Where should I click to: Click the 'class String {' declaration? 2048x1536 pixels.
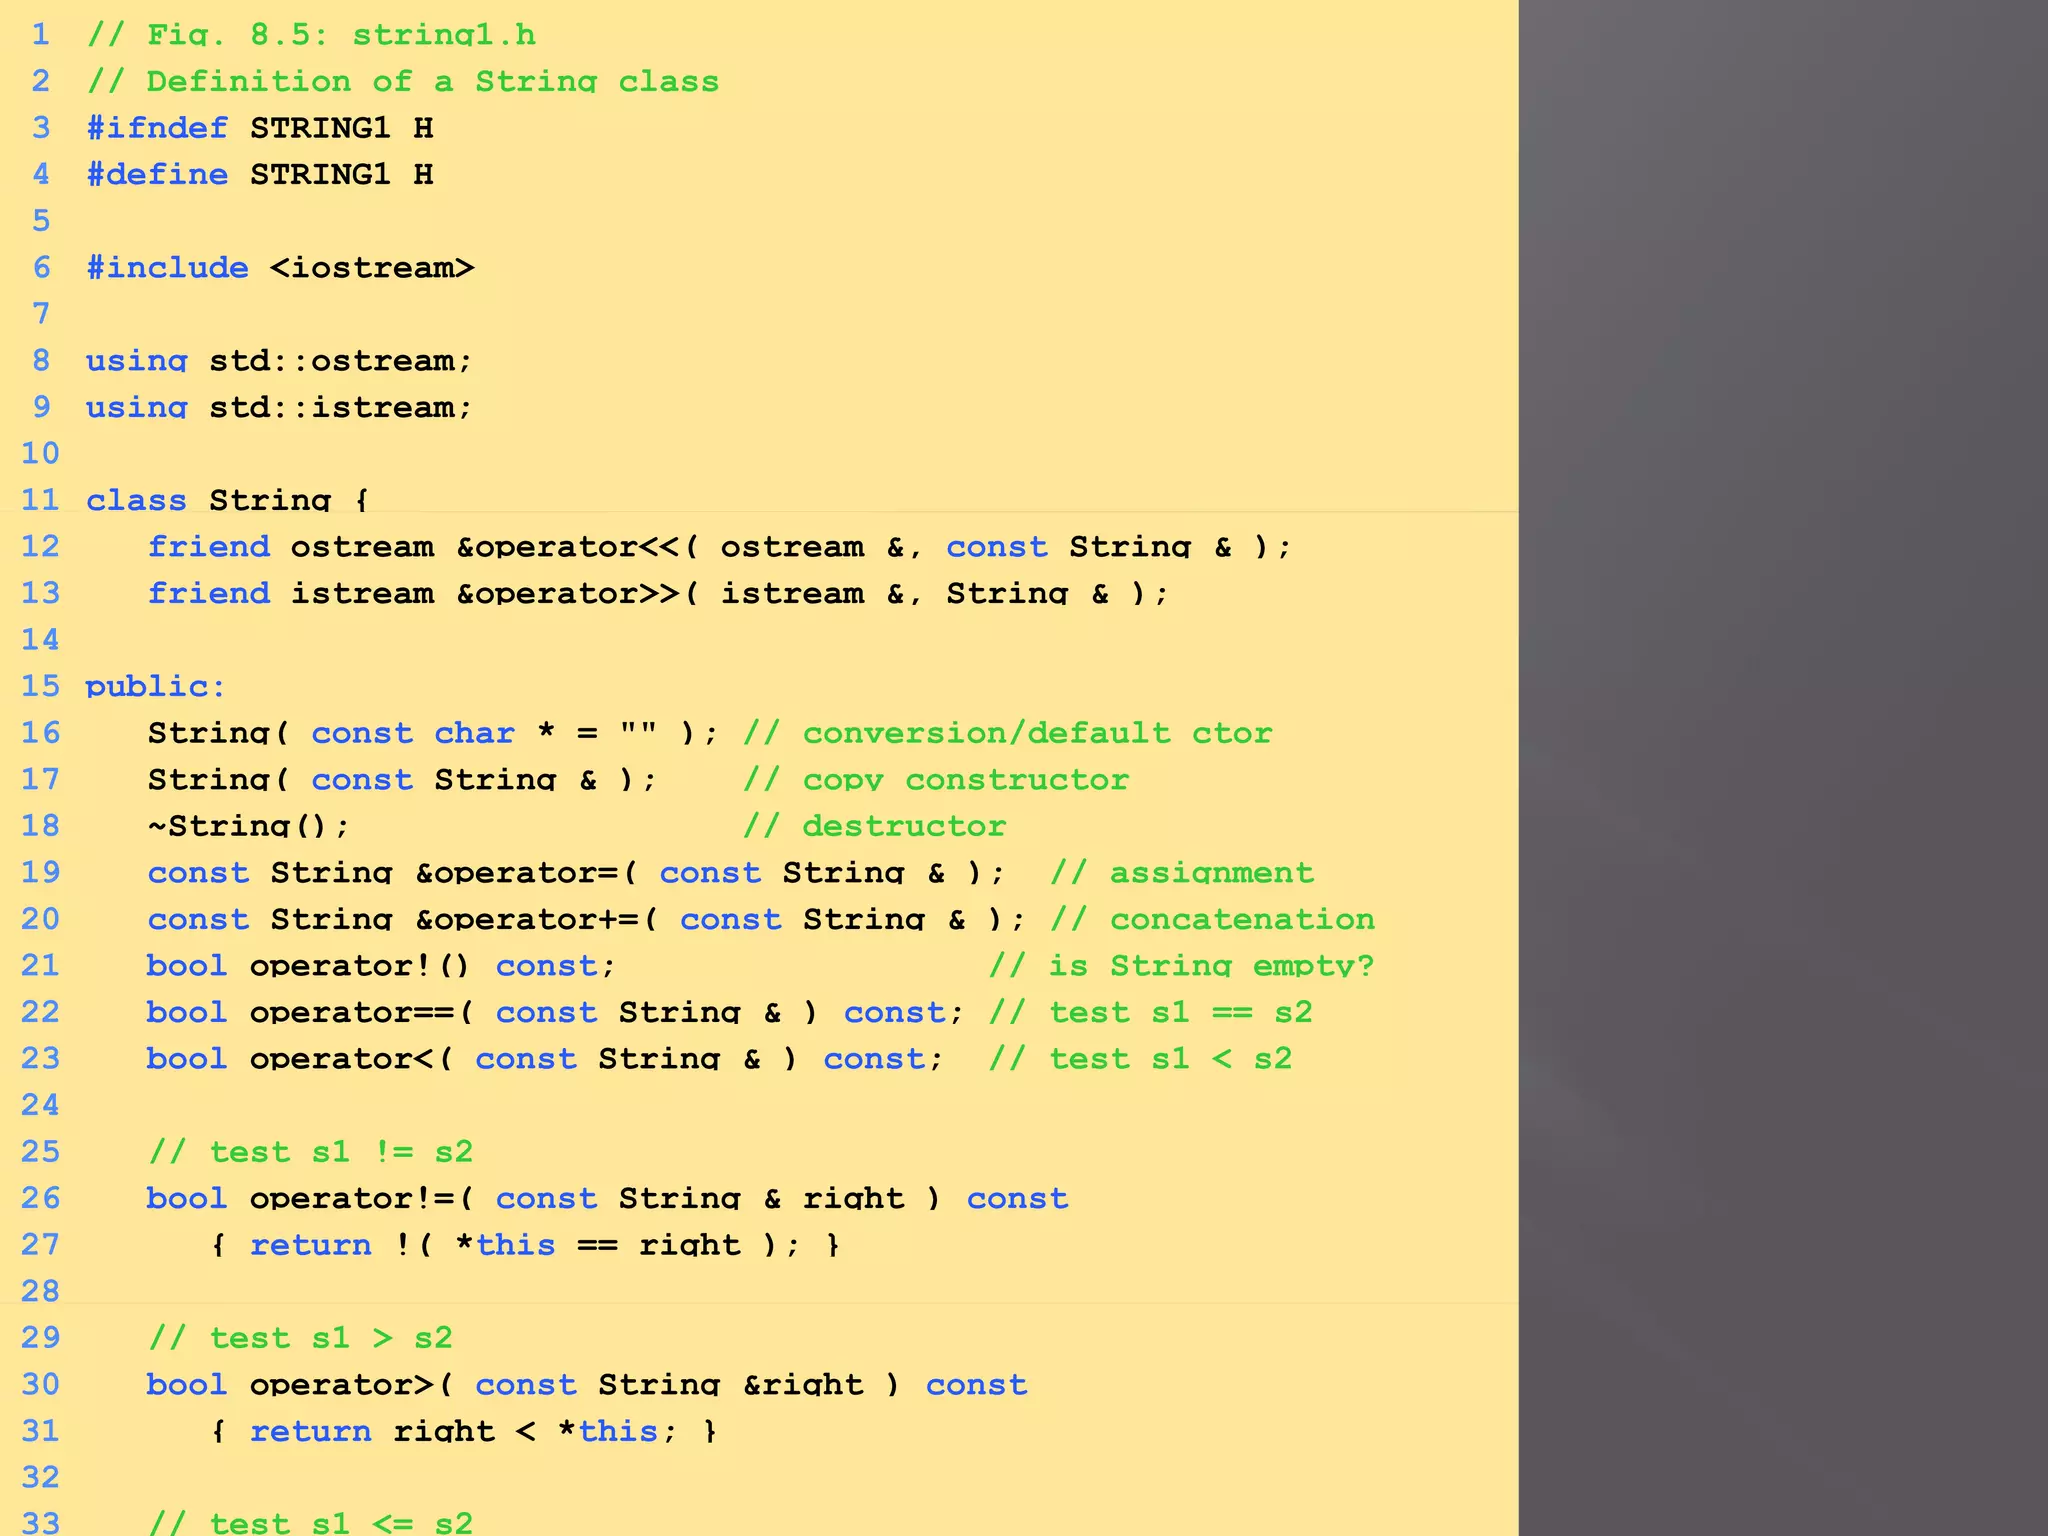(227, 499)
